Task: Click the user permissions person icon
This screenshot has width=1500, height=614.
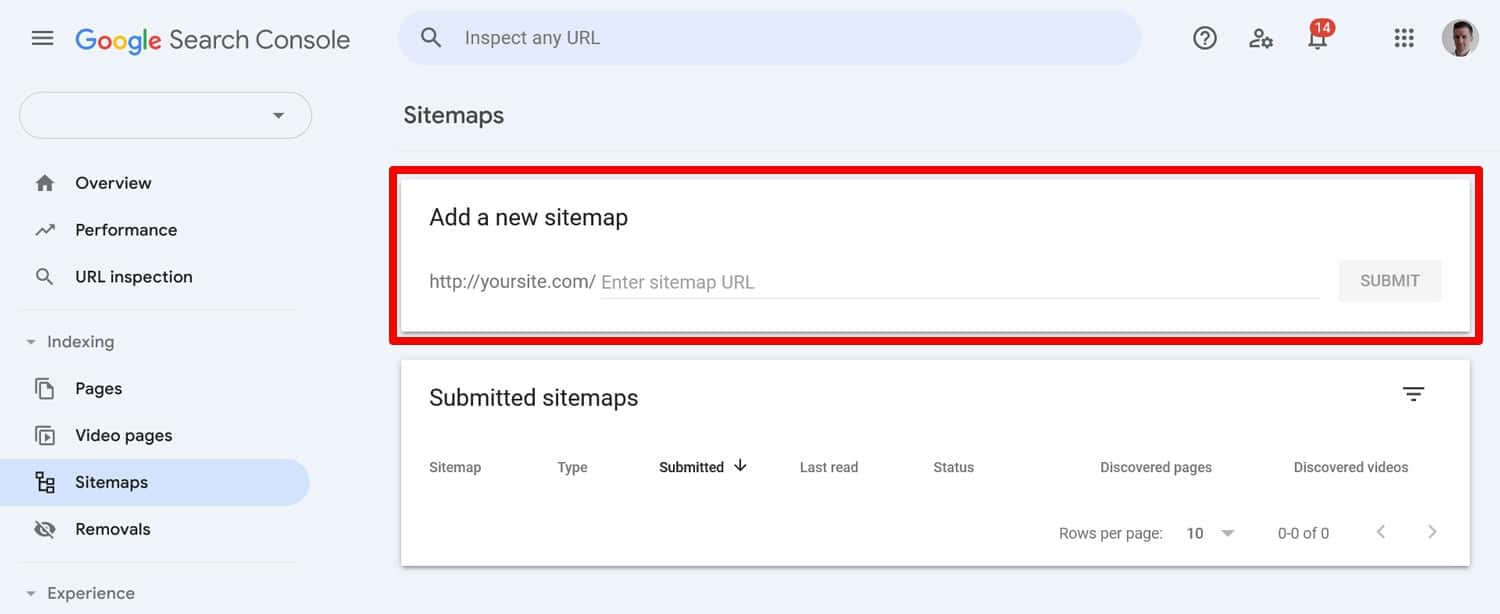Action: (x=1261, y=38)
